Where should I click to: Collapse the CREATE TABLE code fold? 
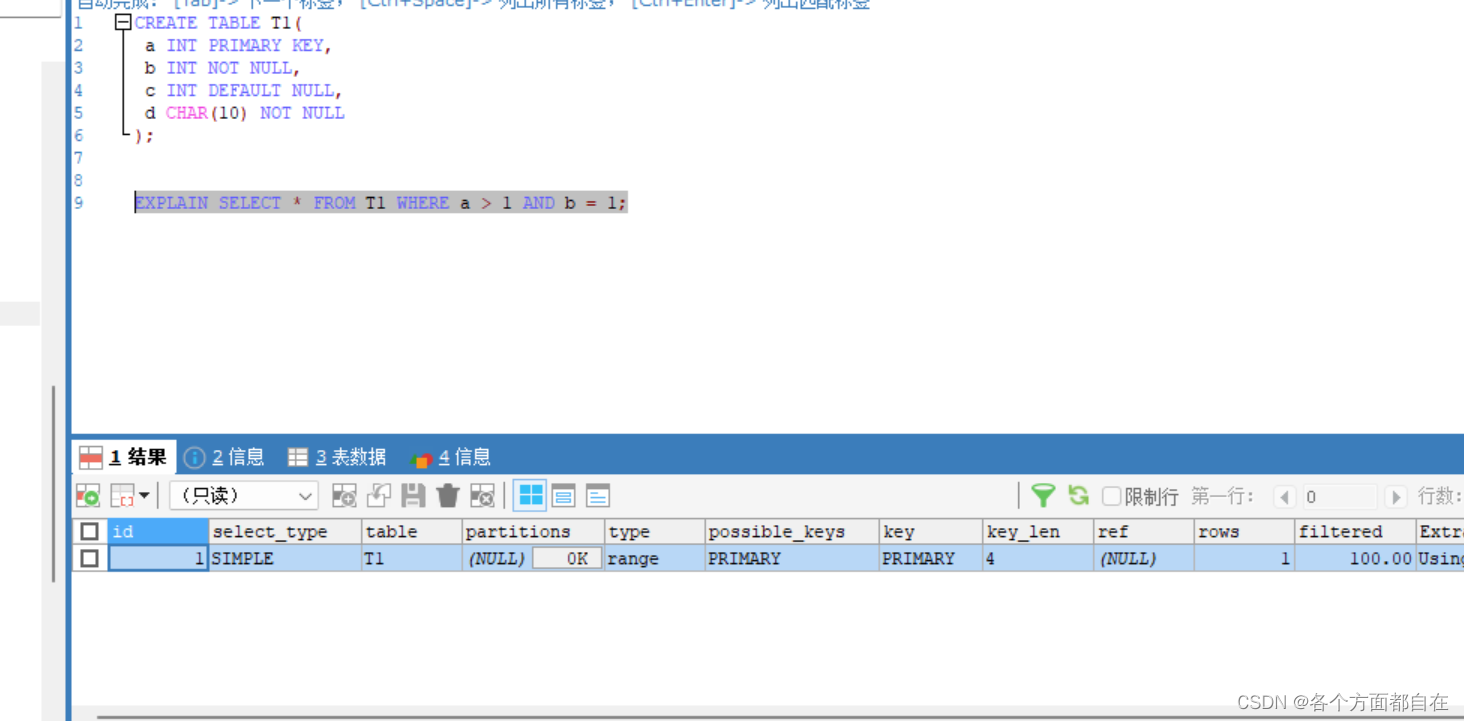123,22
